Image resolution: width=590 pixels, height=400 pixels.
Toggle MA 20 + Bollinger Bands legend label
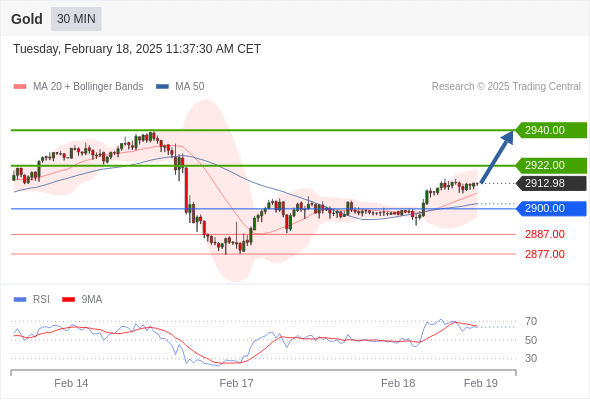pyautogui.click(x=88, y=87)
